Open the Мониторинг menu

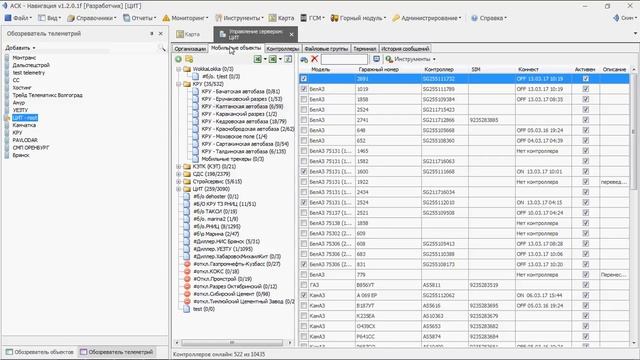[x=185, y=18]
